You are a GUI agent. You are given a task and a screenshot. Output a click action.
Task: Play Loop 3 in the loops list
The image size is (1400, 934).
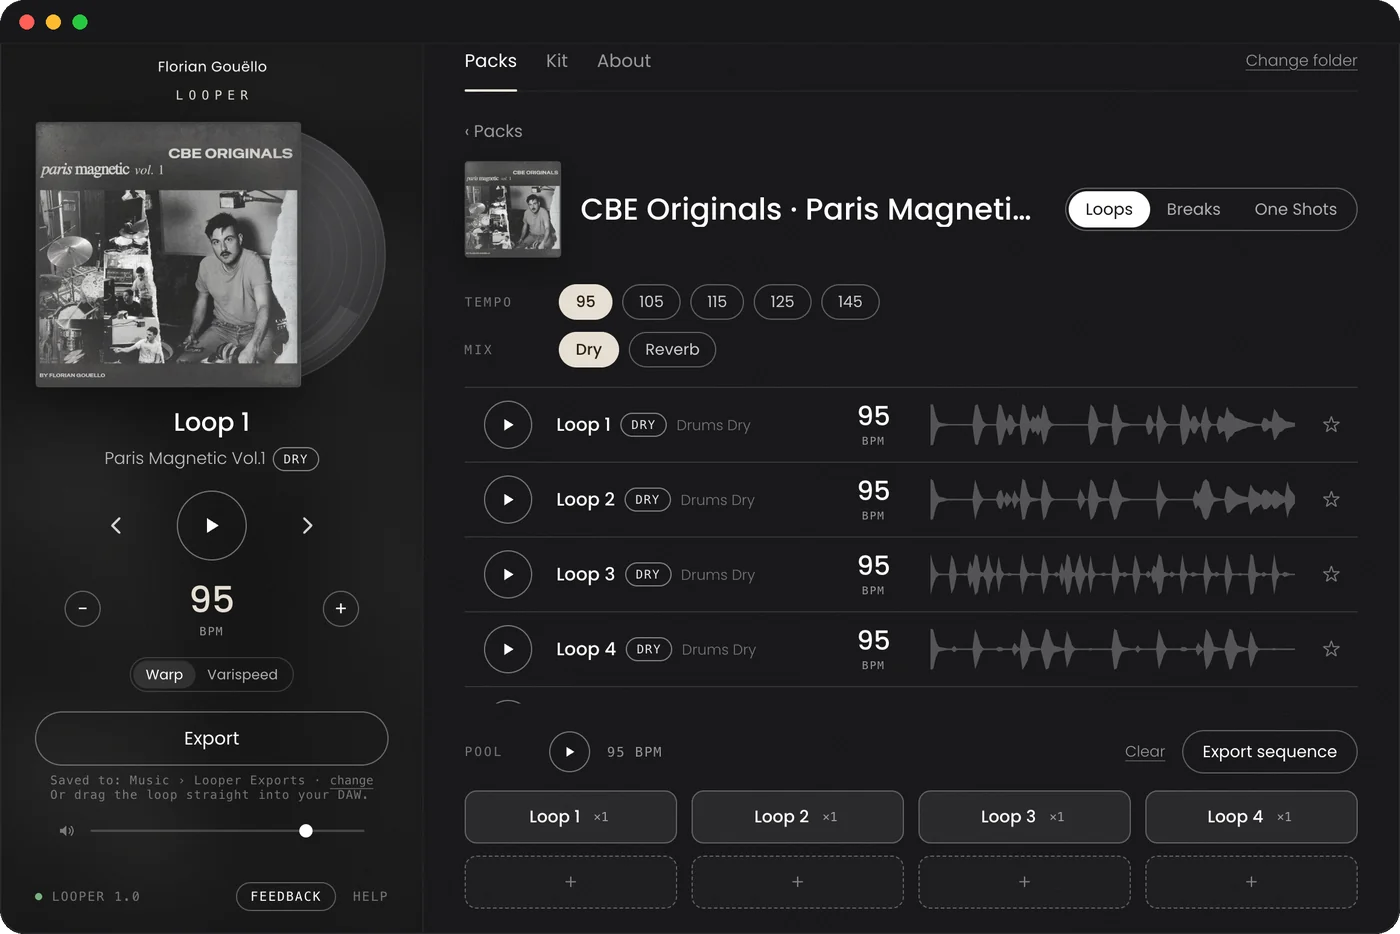pos(508,575)
